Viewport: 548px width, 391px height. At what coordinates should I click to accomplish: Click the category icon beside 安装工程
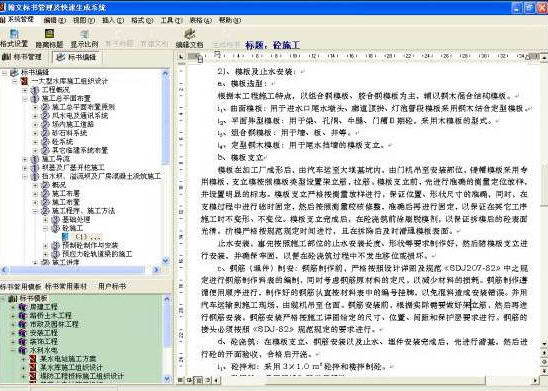pyautogui.click(x=23, y=333)
